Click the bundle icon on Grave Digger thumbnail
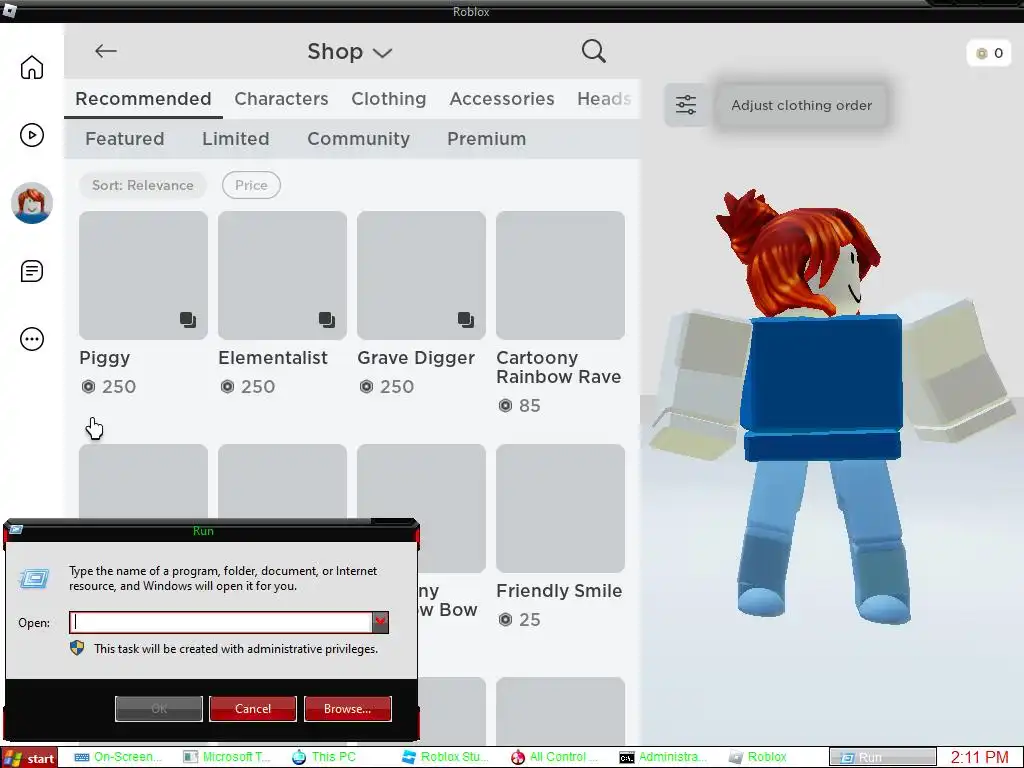This screenshot has width=1024, height=768. (466, 320)
